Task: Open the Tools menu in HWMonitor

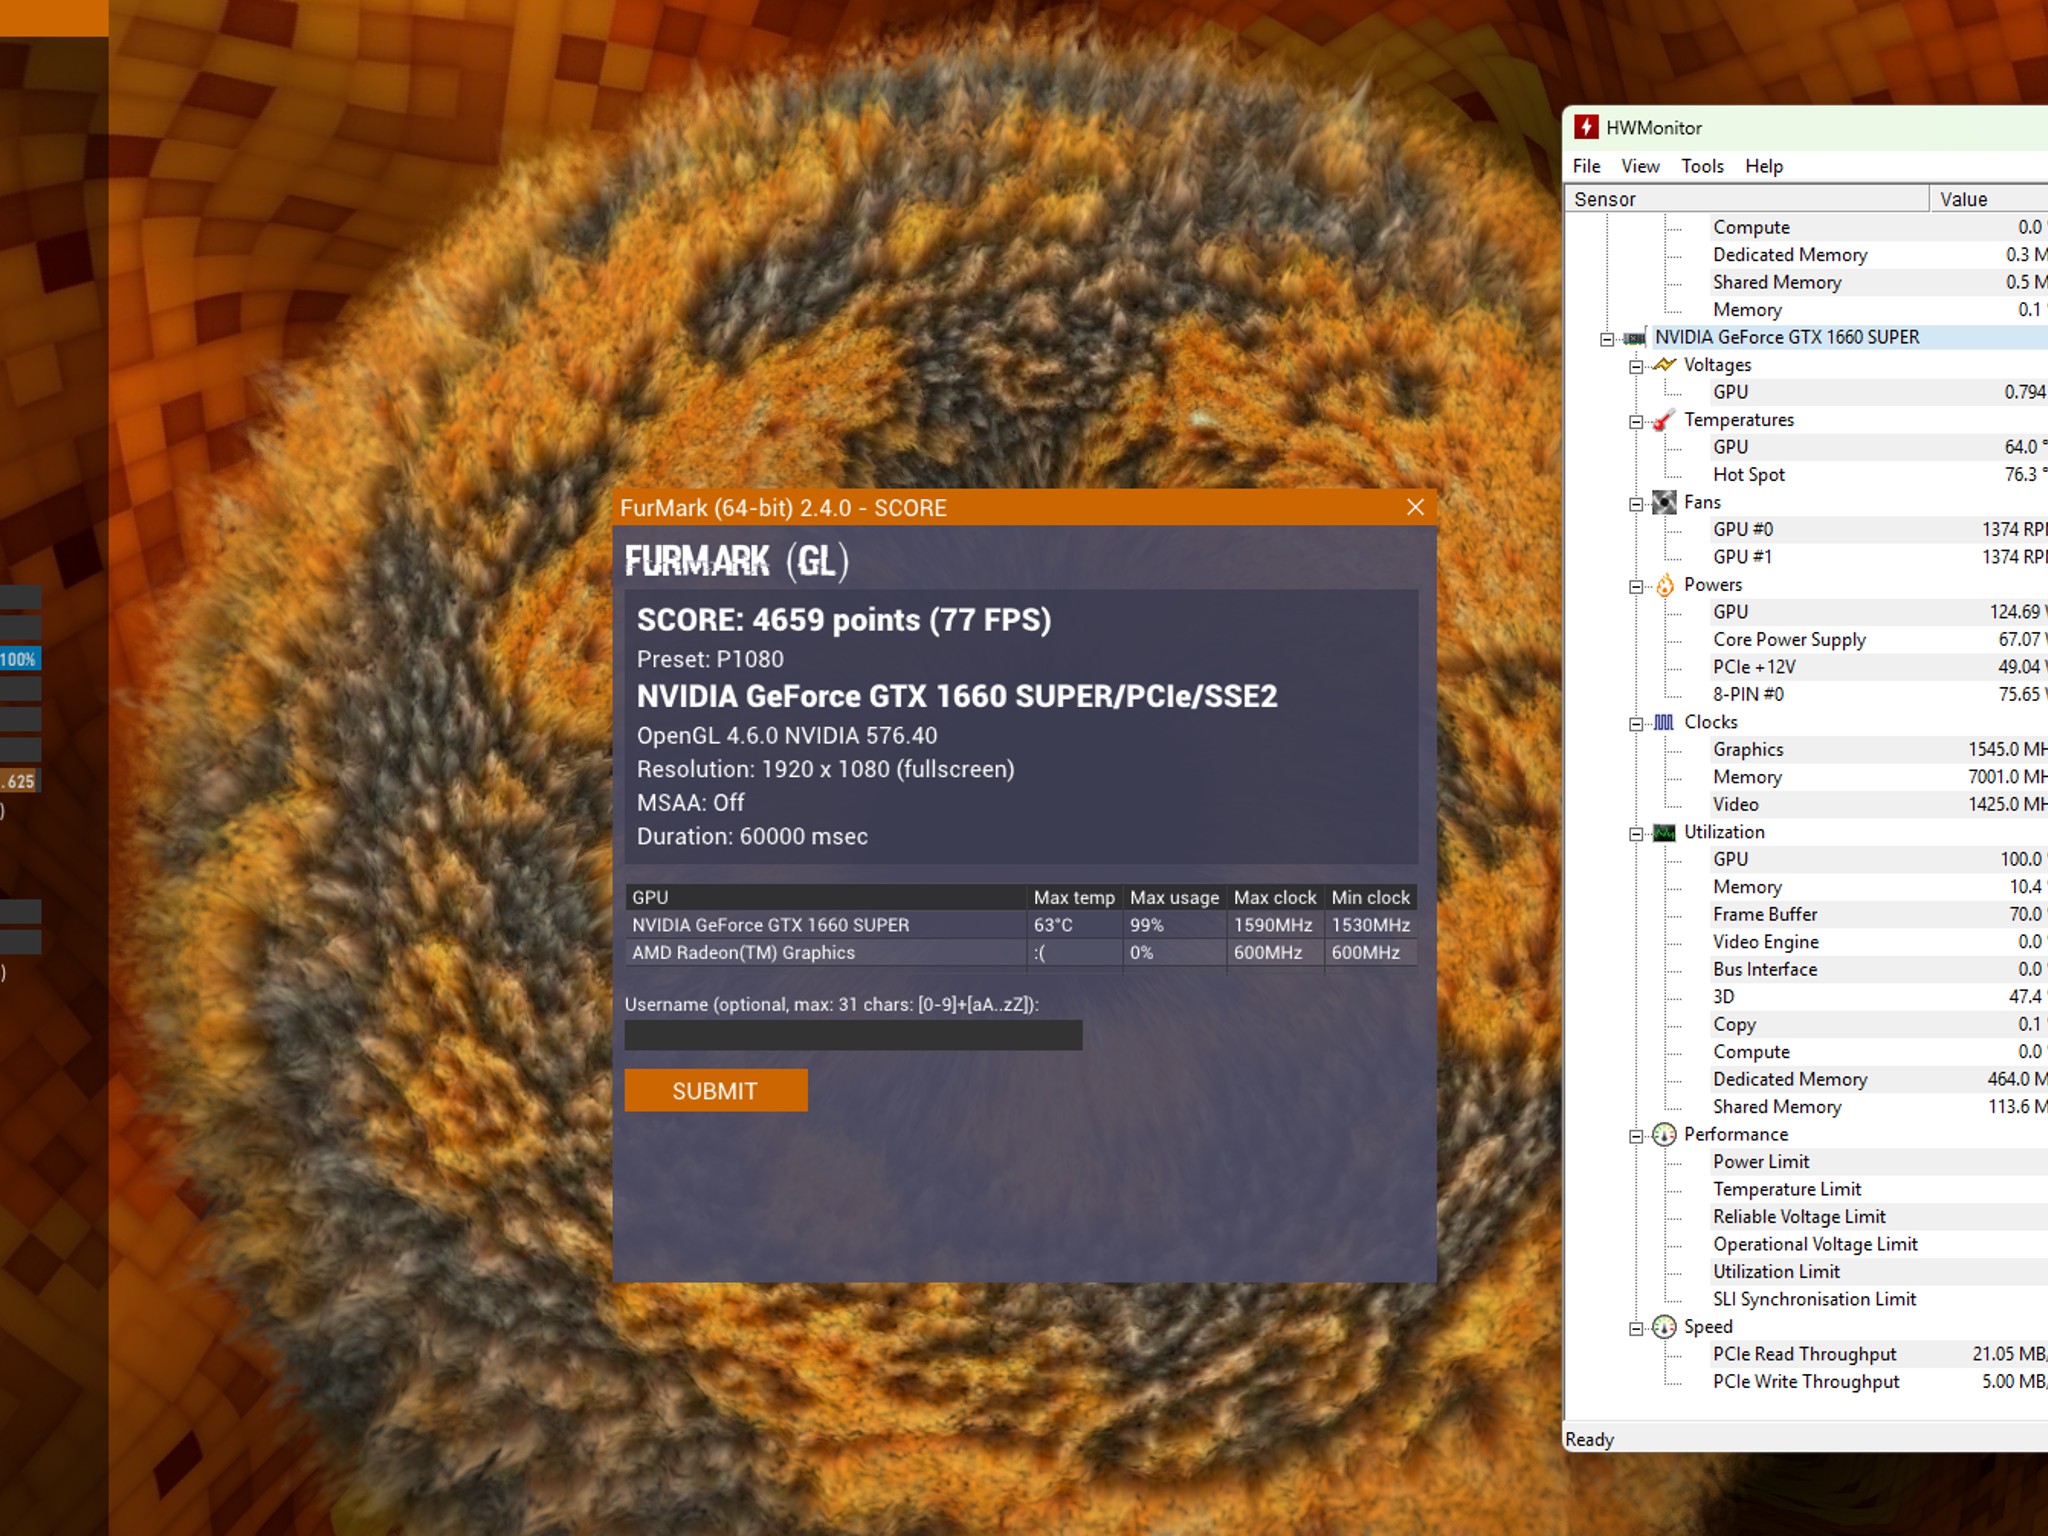Action: (x=1702, y=166)
